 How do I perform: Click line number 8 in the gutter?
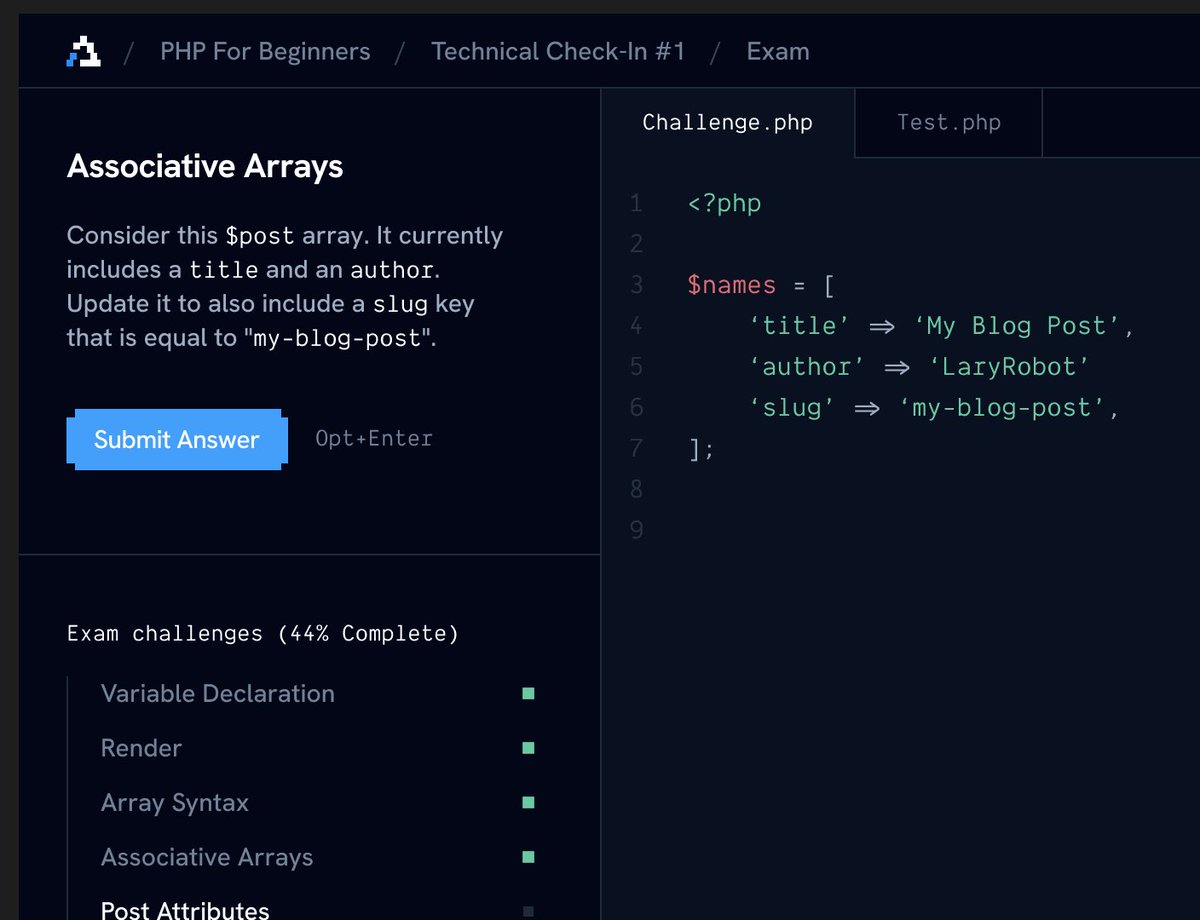tap(637, 489)
